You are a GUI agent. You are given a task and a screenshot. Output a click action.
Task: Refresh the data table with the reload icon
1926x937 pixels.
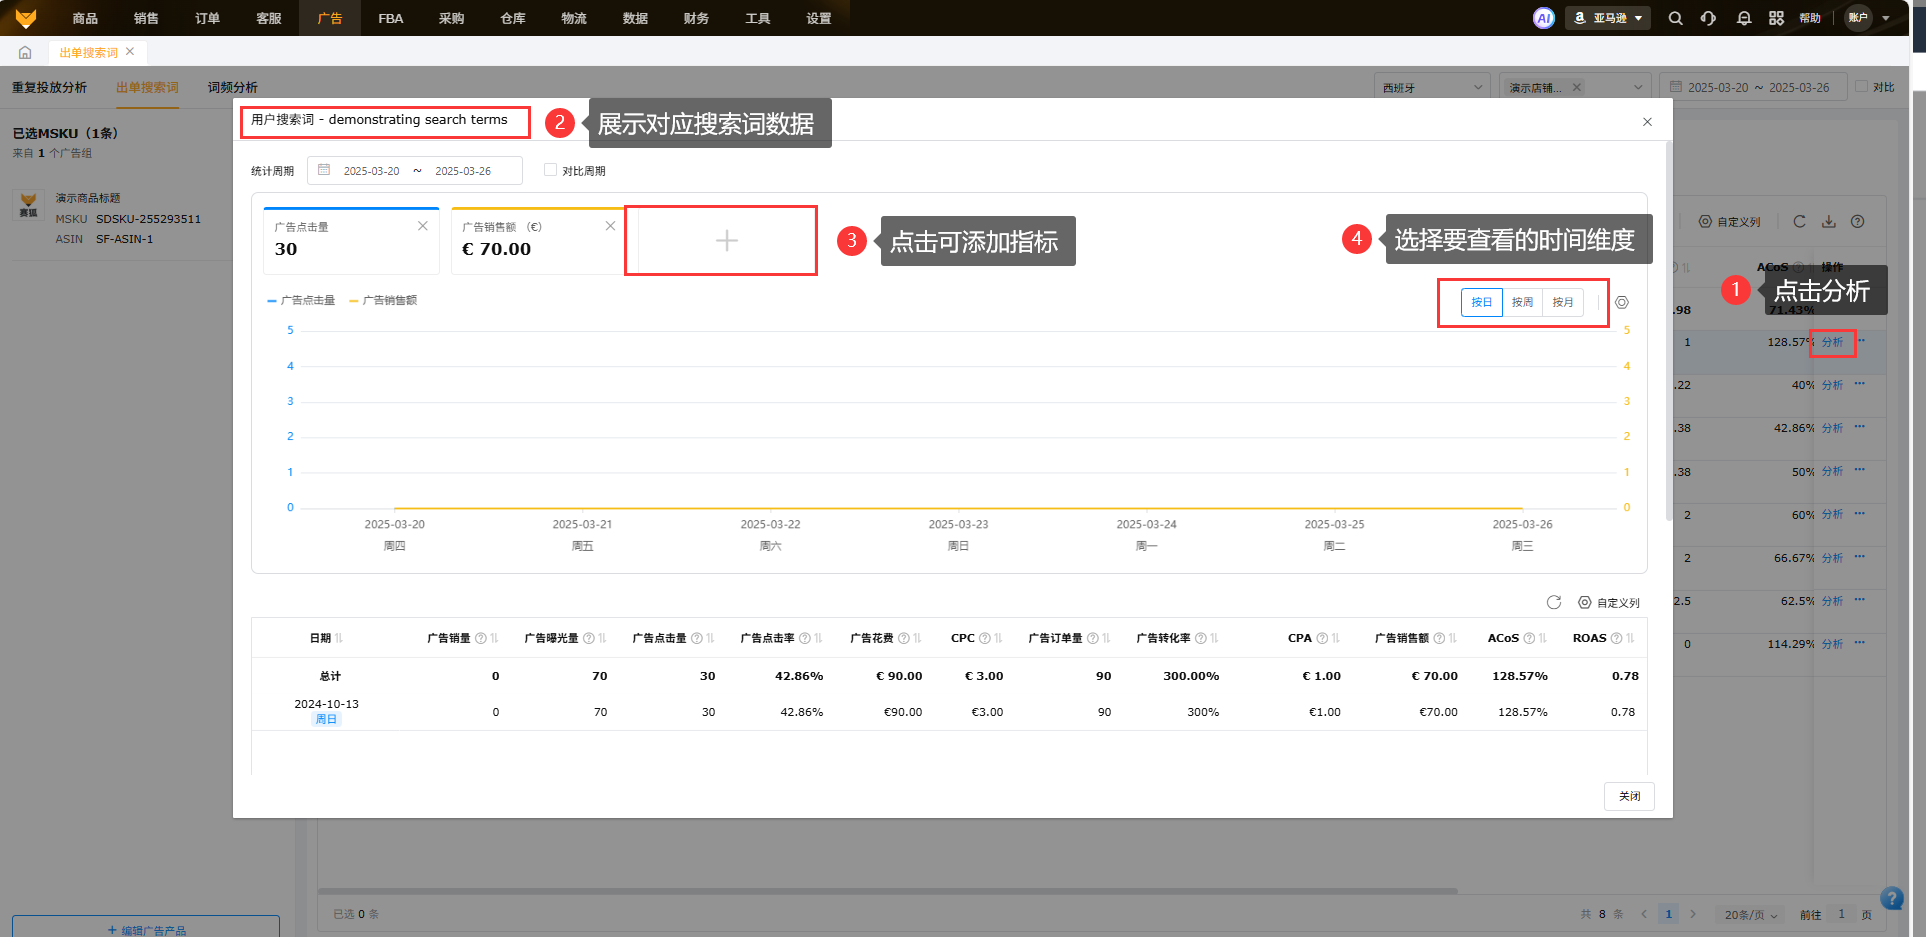1553,602
